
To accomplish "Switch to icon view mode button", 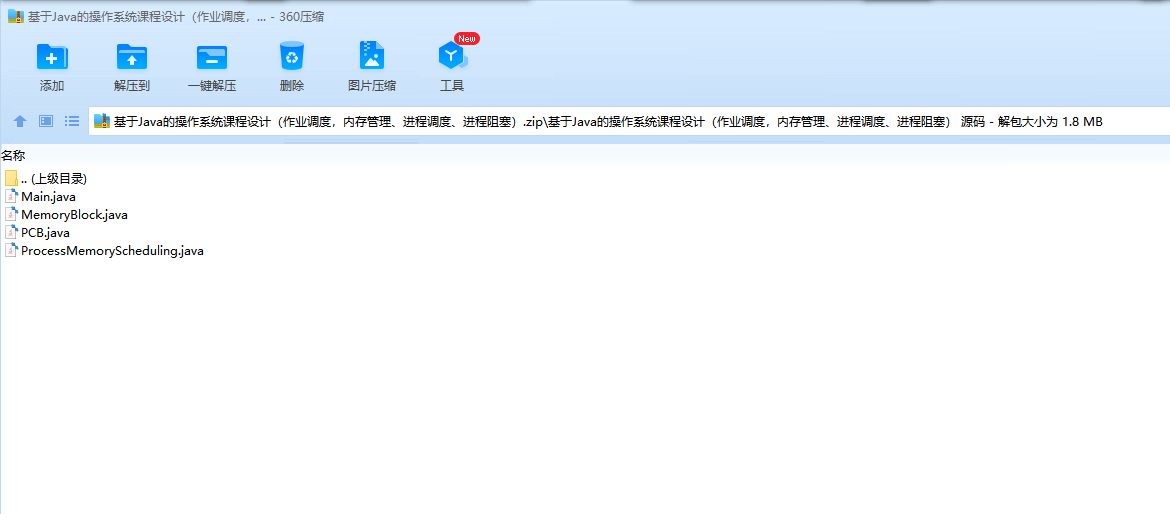I will click(46, 121).
